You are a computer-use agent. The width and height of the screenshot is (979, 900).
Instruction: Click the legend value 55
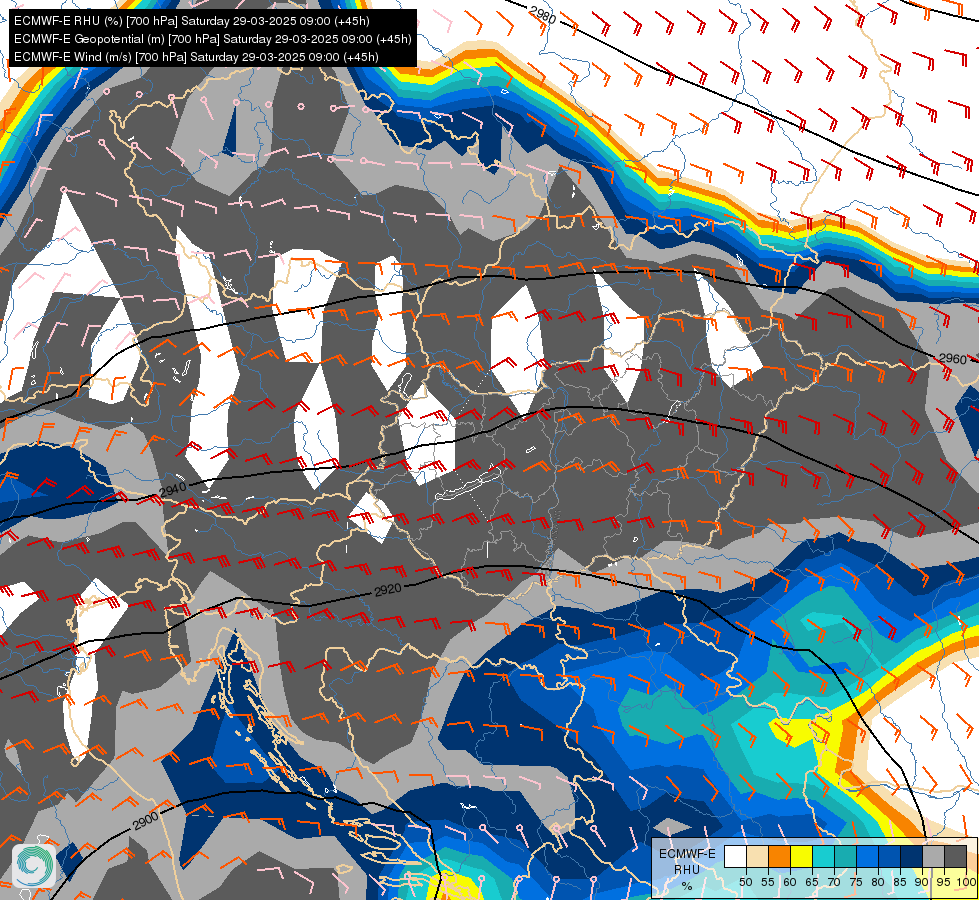click(x=768, y=882)
